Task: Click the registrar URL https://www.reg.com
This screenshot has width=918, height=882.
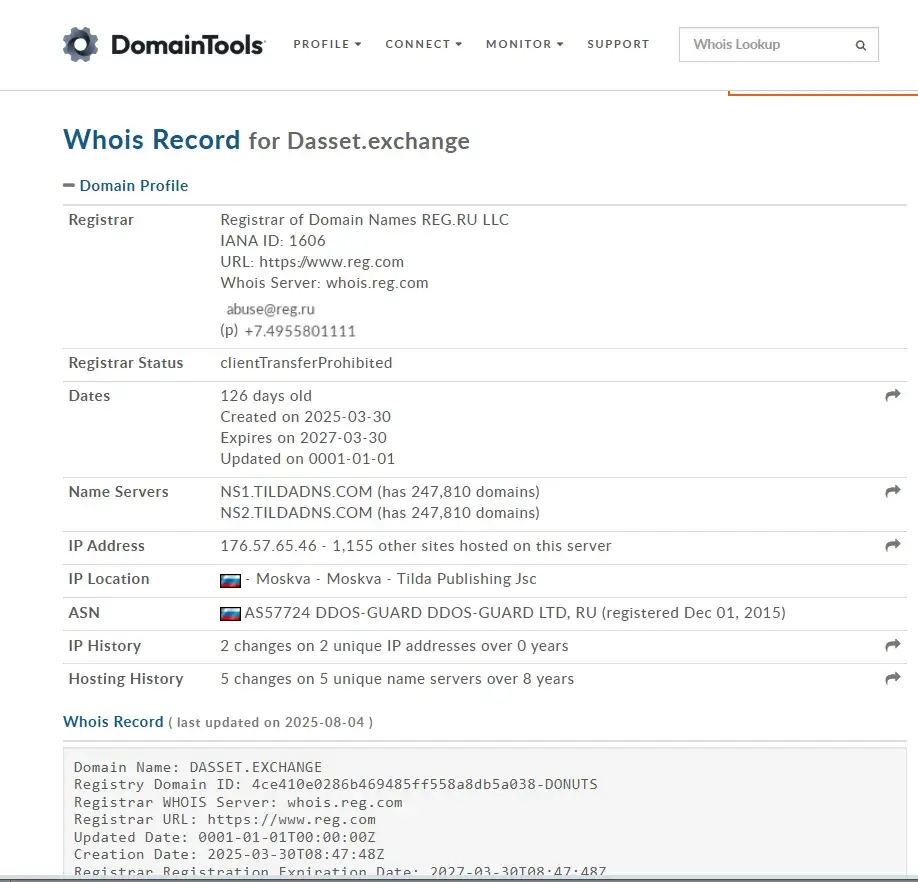Action: pyautogui.click(x=331, y=262)
